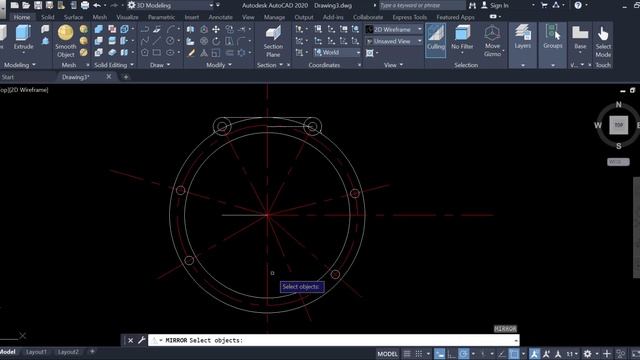The height and width of the screenshot is (360, 640).
Task: Select the Move tool in Modify panel
Action: [216, 29]
